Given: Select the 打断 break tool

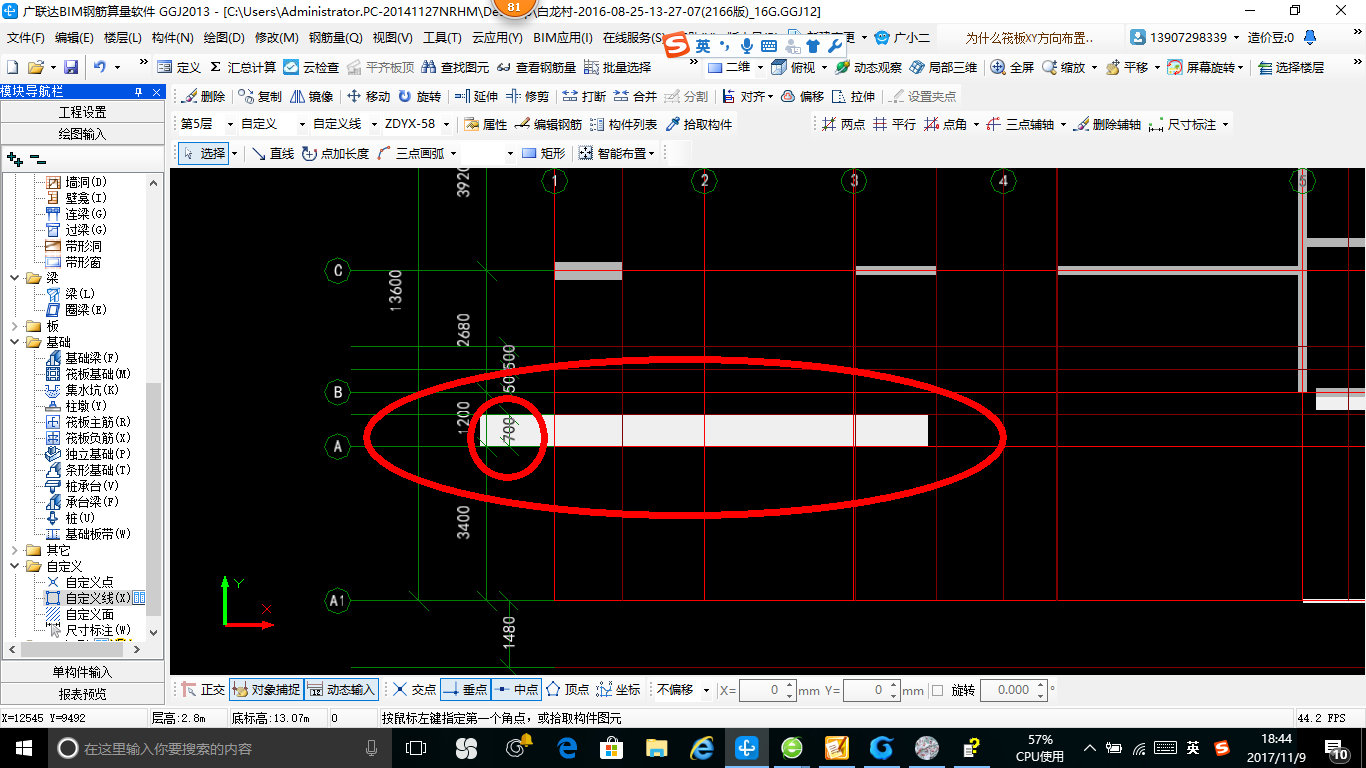Looking at the screenshot, I should tap(584, 97).
